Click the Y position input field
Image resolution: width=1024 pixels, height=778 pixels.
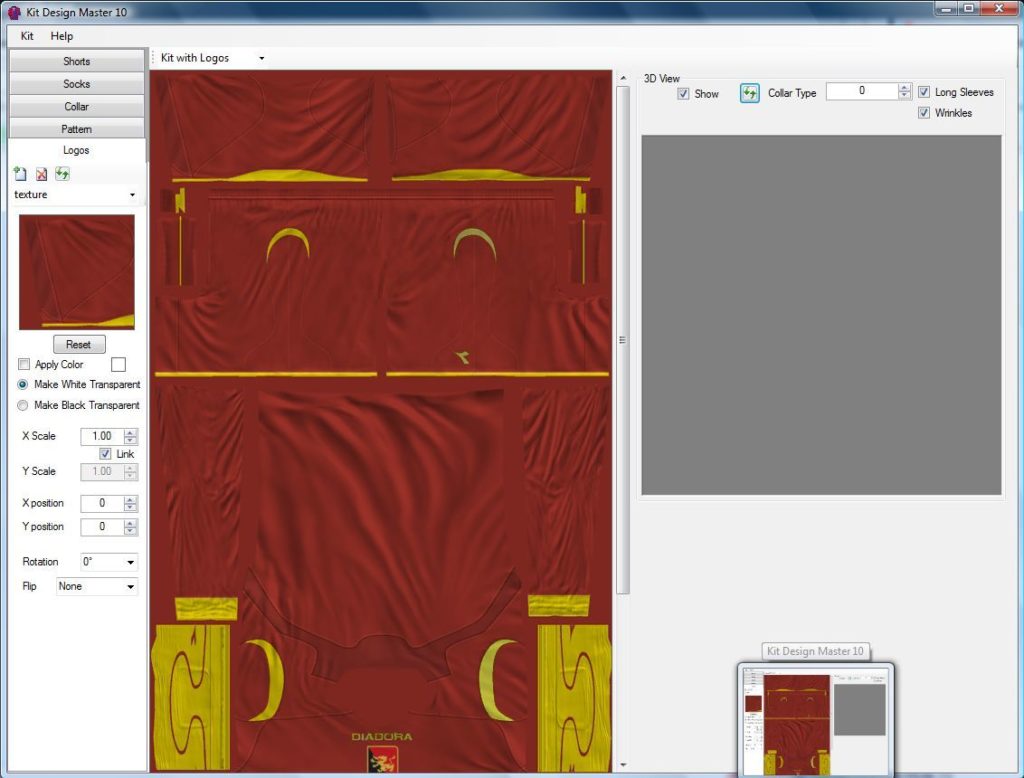pos(103,527)
